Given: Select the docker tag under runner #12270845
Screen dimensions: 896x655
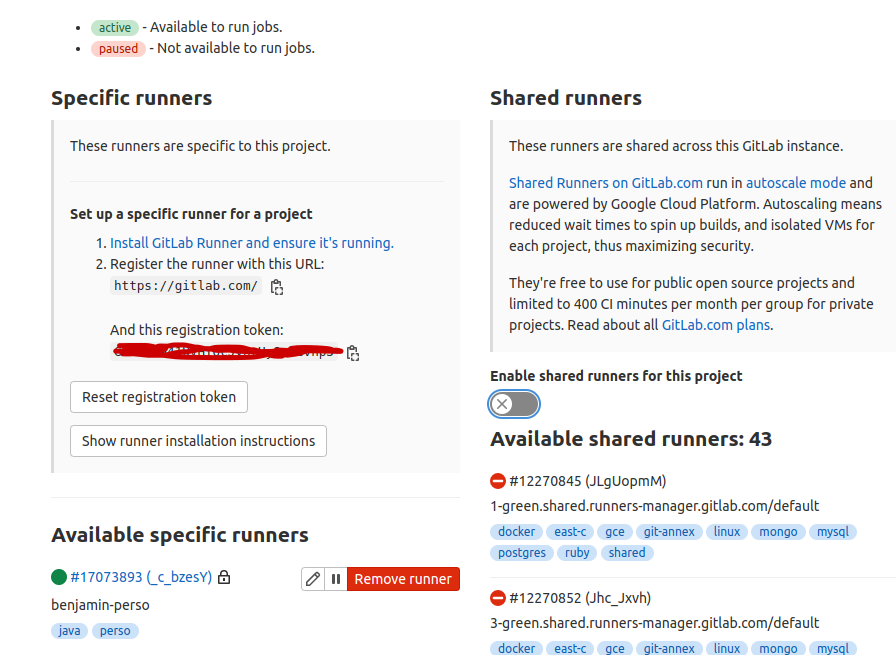Looking at the screenshot, I should tap(517, 532).
